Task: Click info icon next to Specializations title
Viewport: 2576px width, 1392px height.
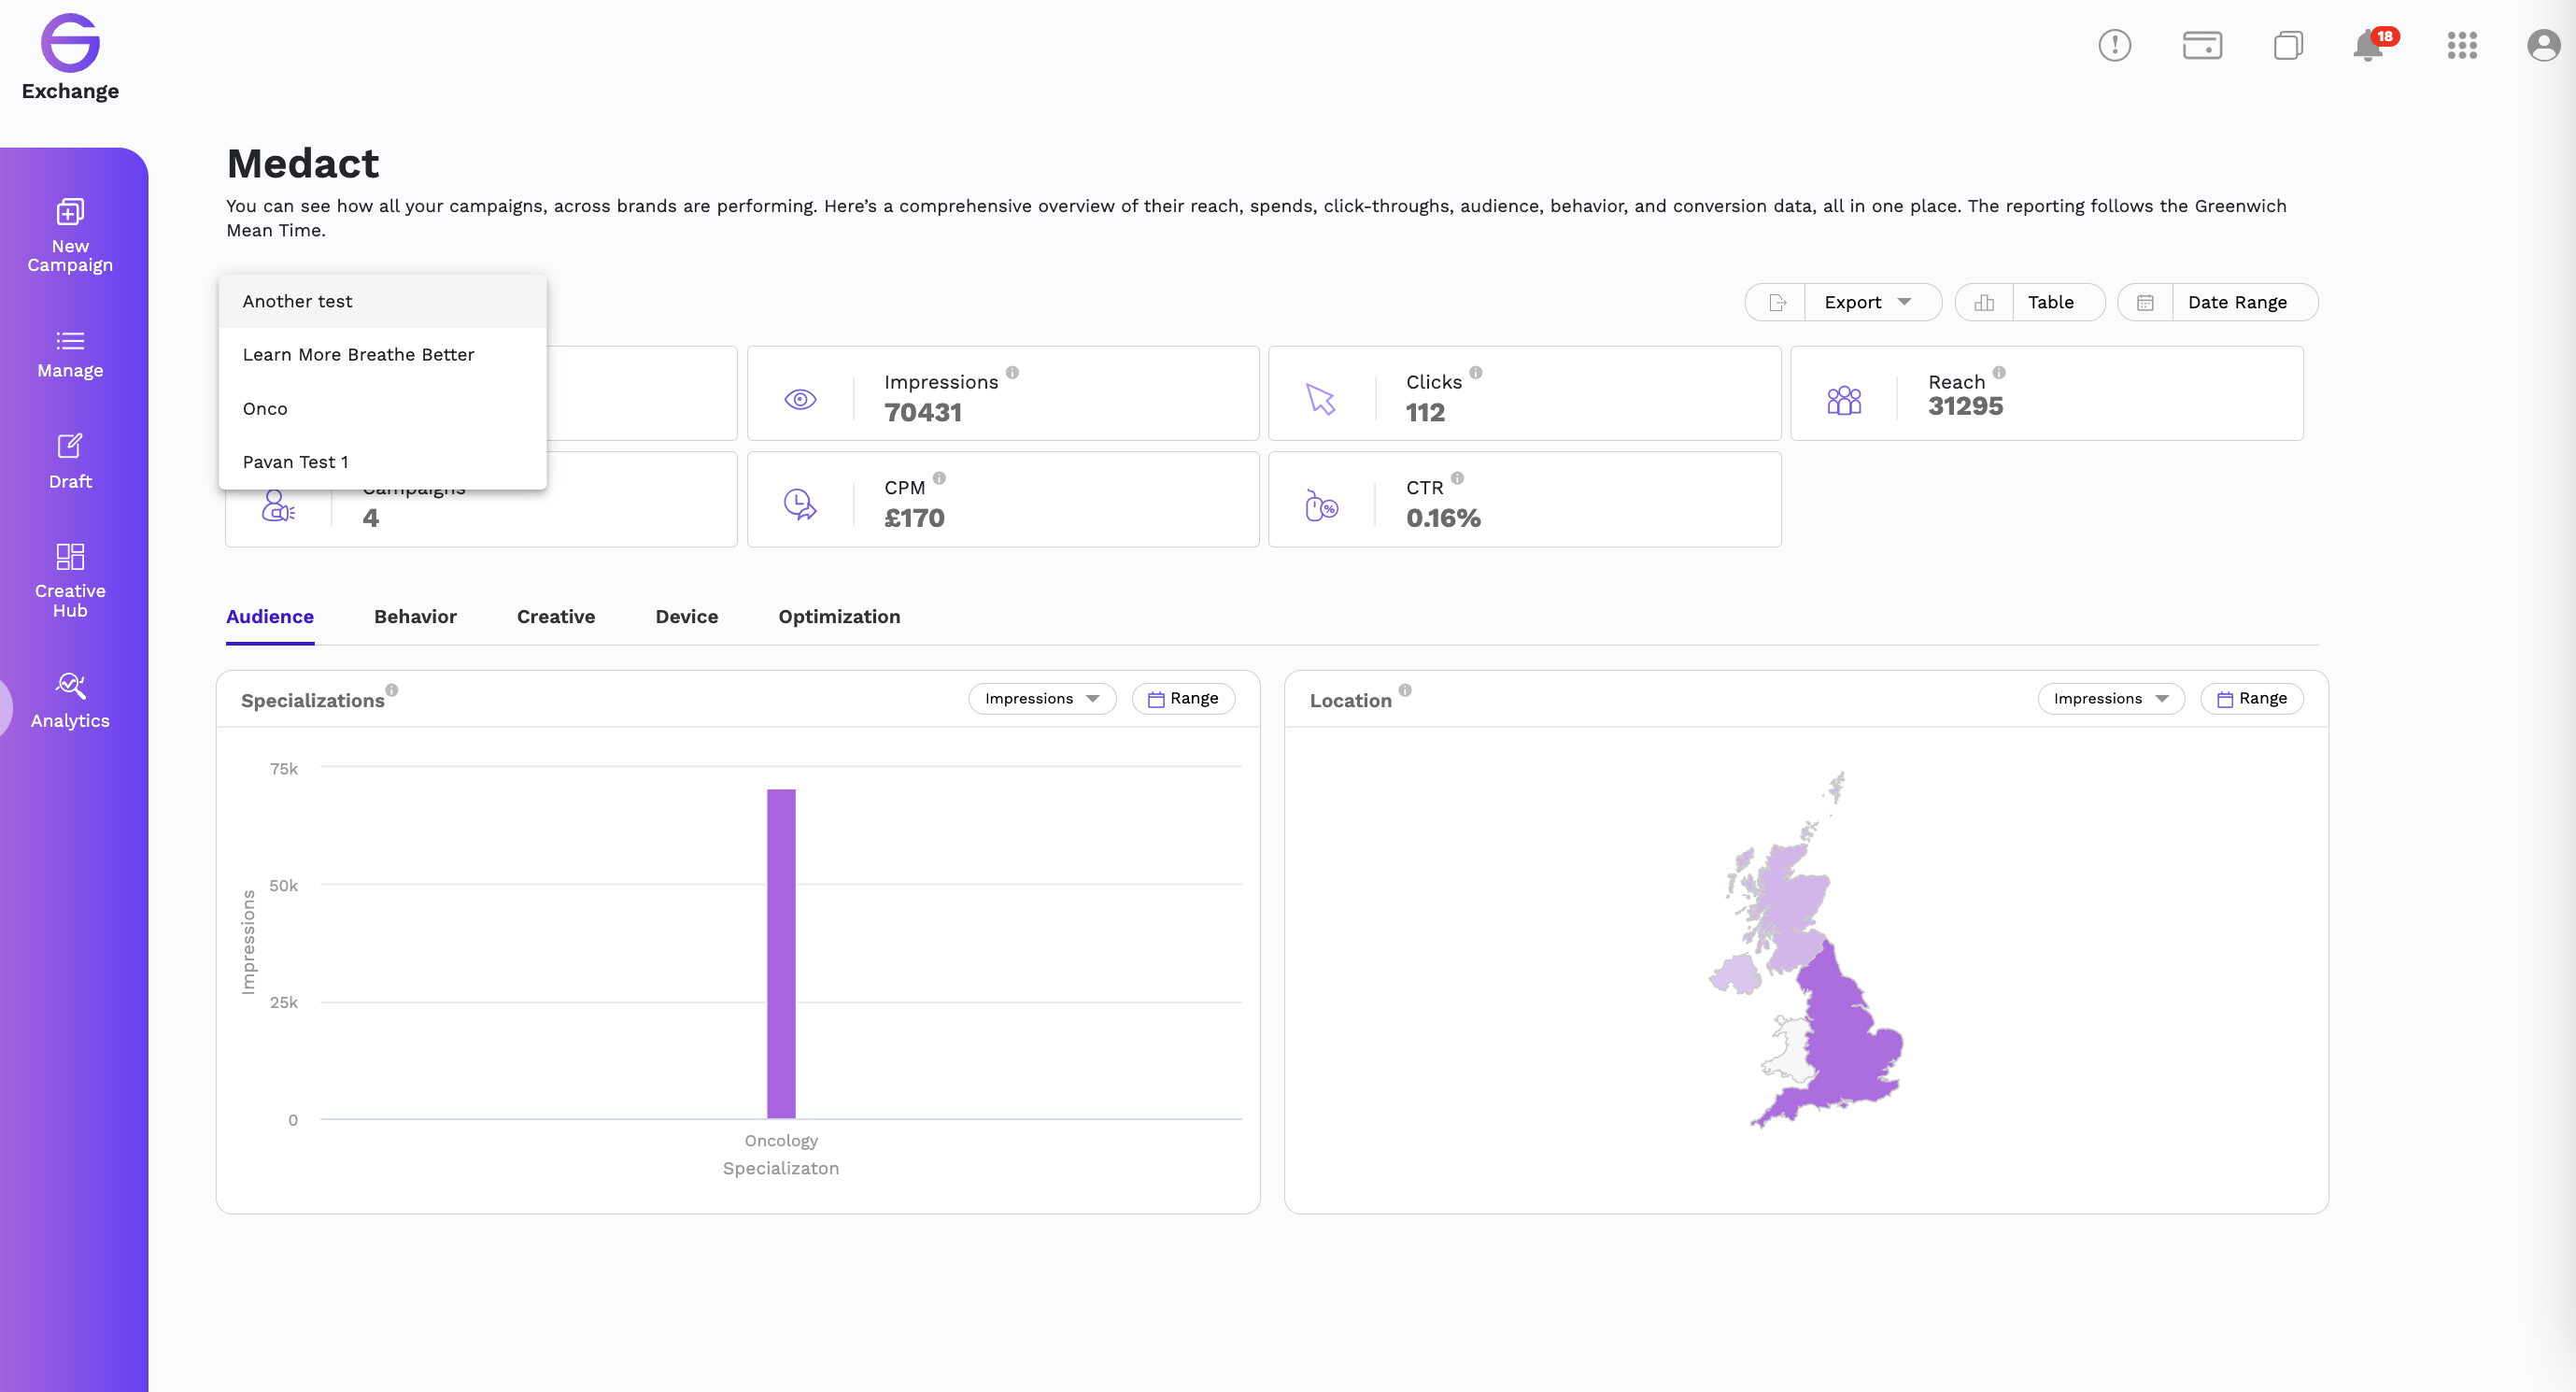Action: coord(392,690)
